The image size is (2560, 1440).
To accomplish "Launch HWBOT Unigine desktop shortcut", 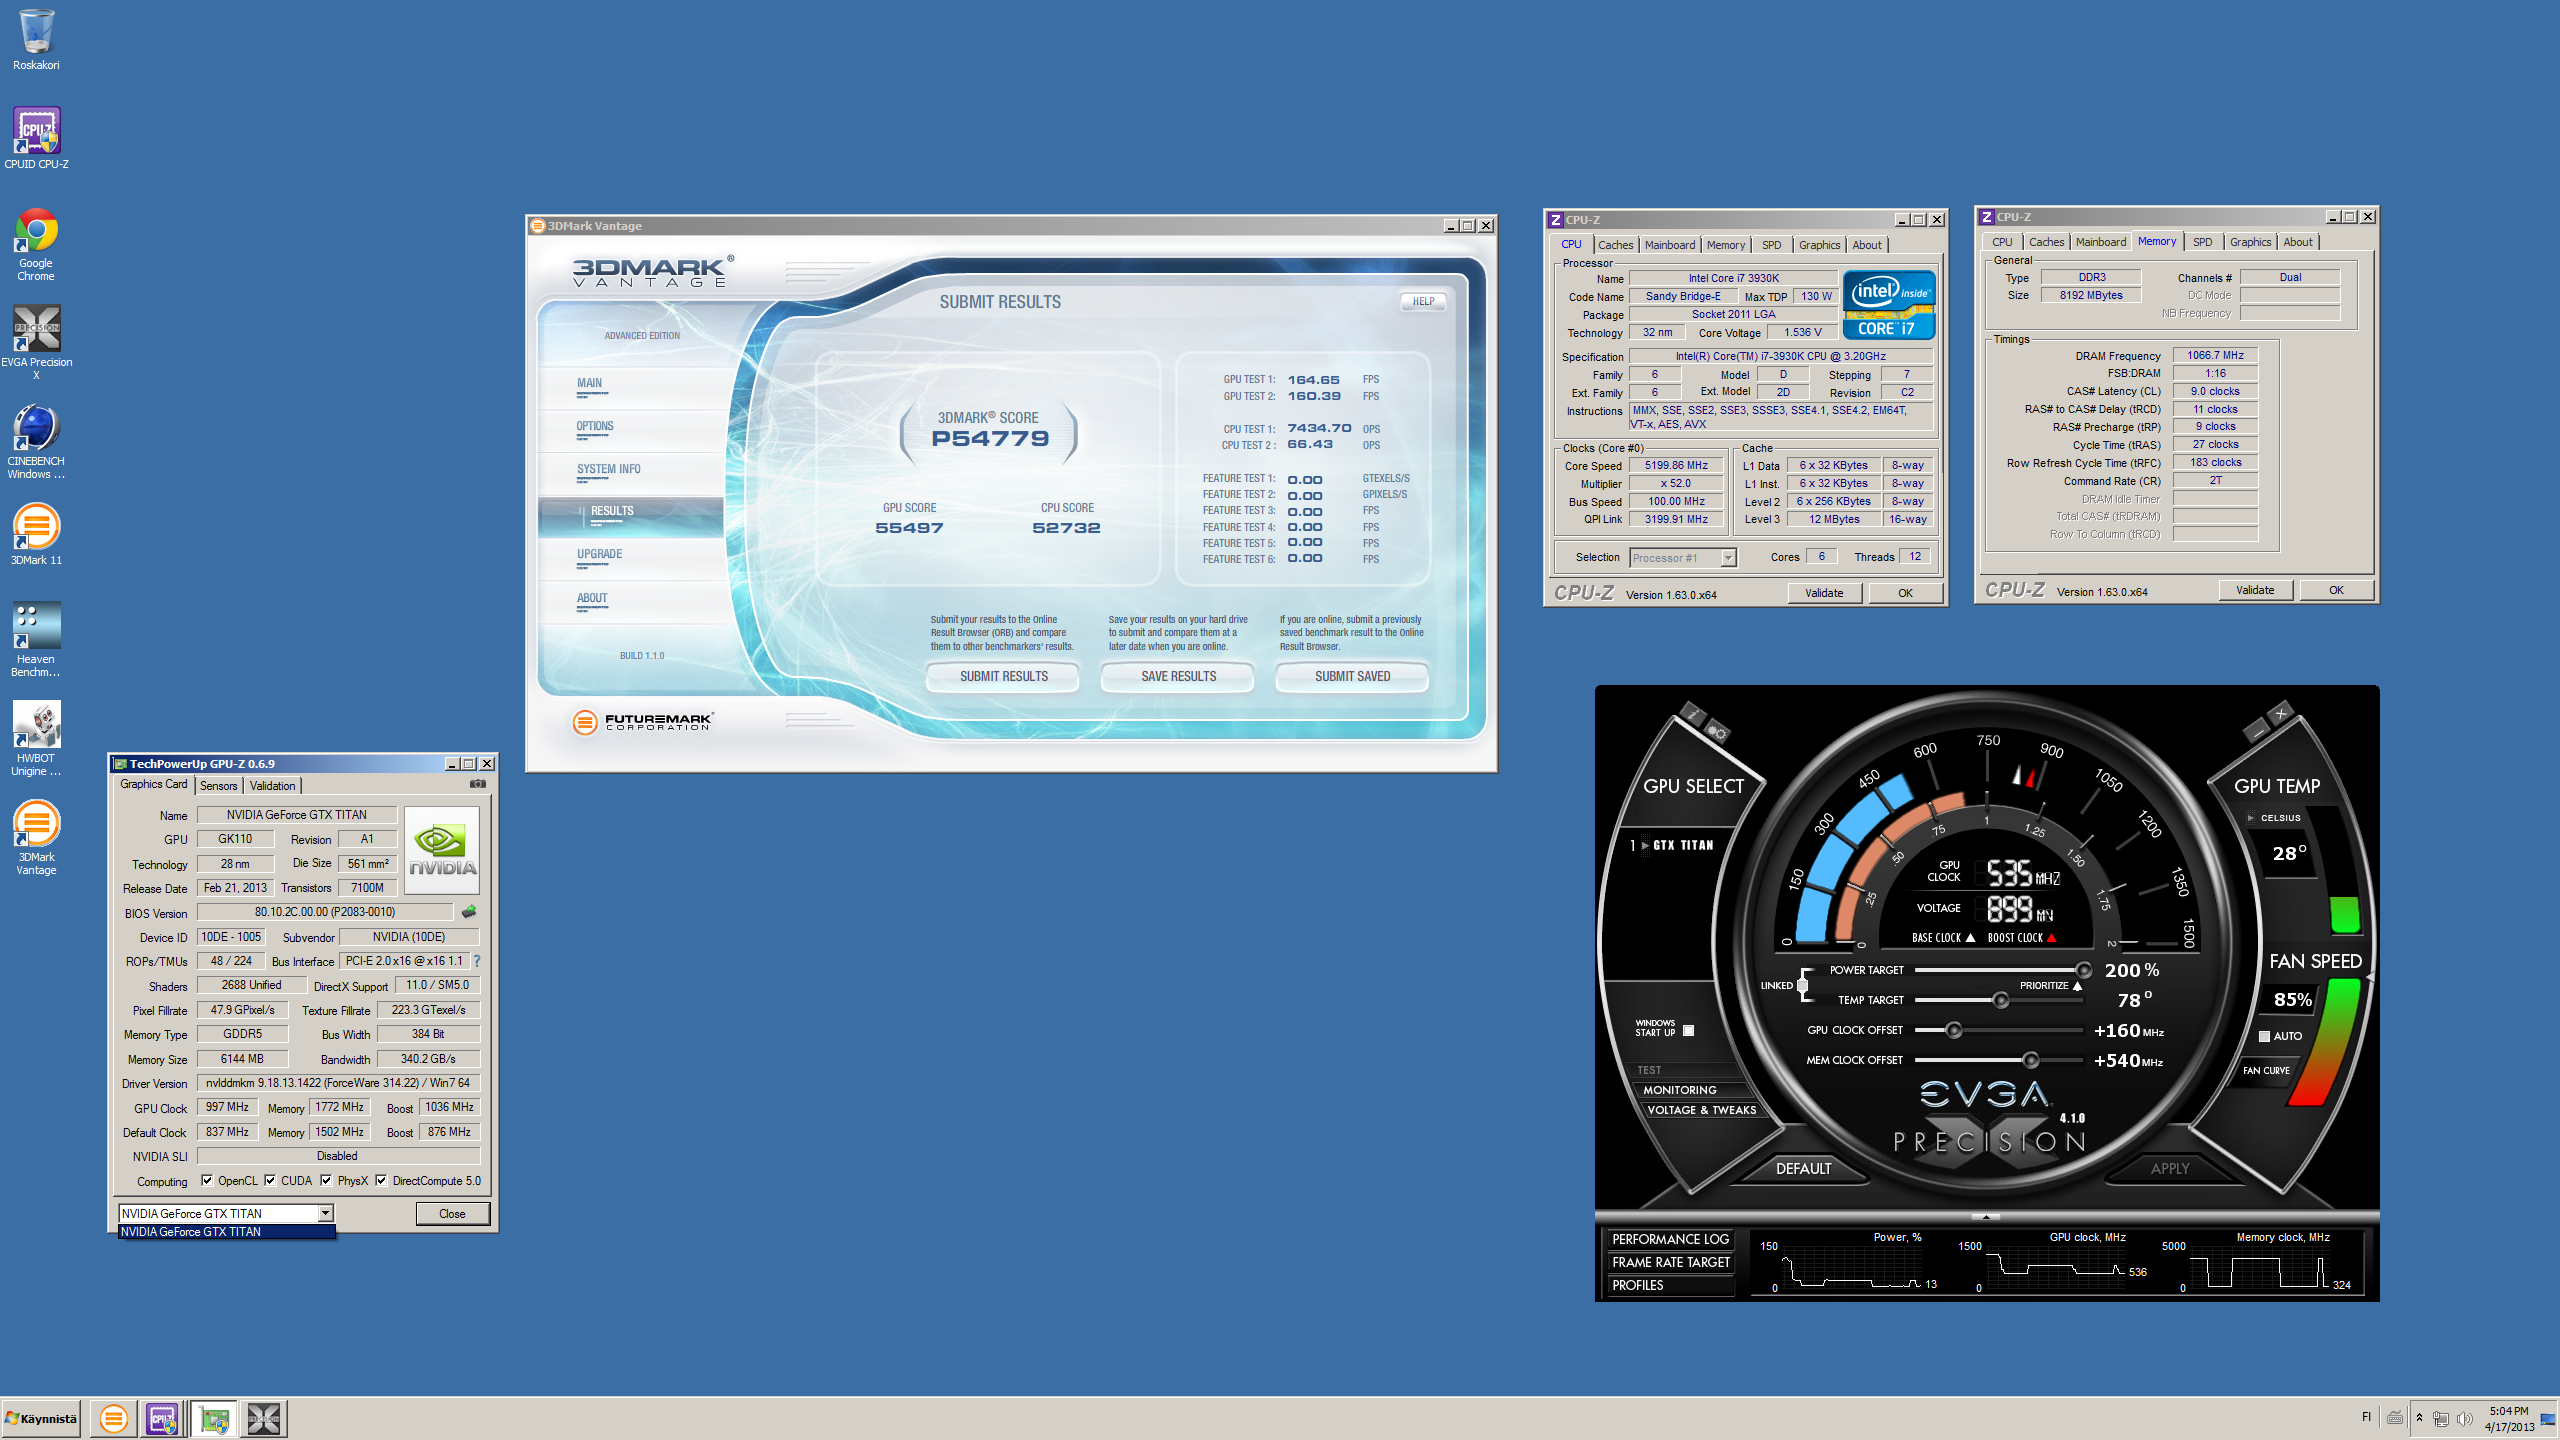I will [x=36, y=738].
